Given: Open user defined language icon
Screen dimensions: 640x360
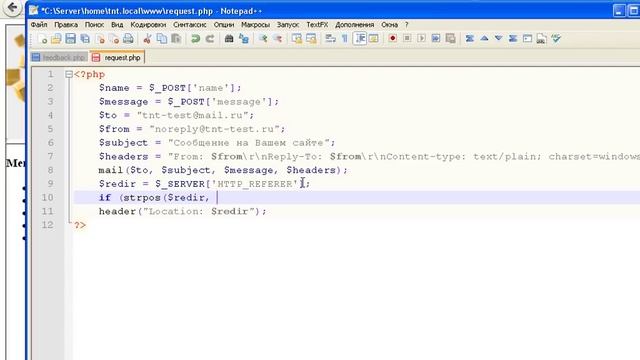Looking at the screenshot, I should coord(373,39).
